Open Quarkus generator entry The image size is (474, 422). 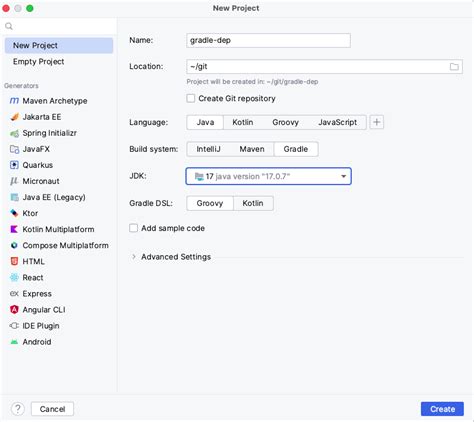coord(59,165)
